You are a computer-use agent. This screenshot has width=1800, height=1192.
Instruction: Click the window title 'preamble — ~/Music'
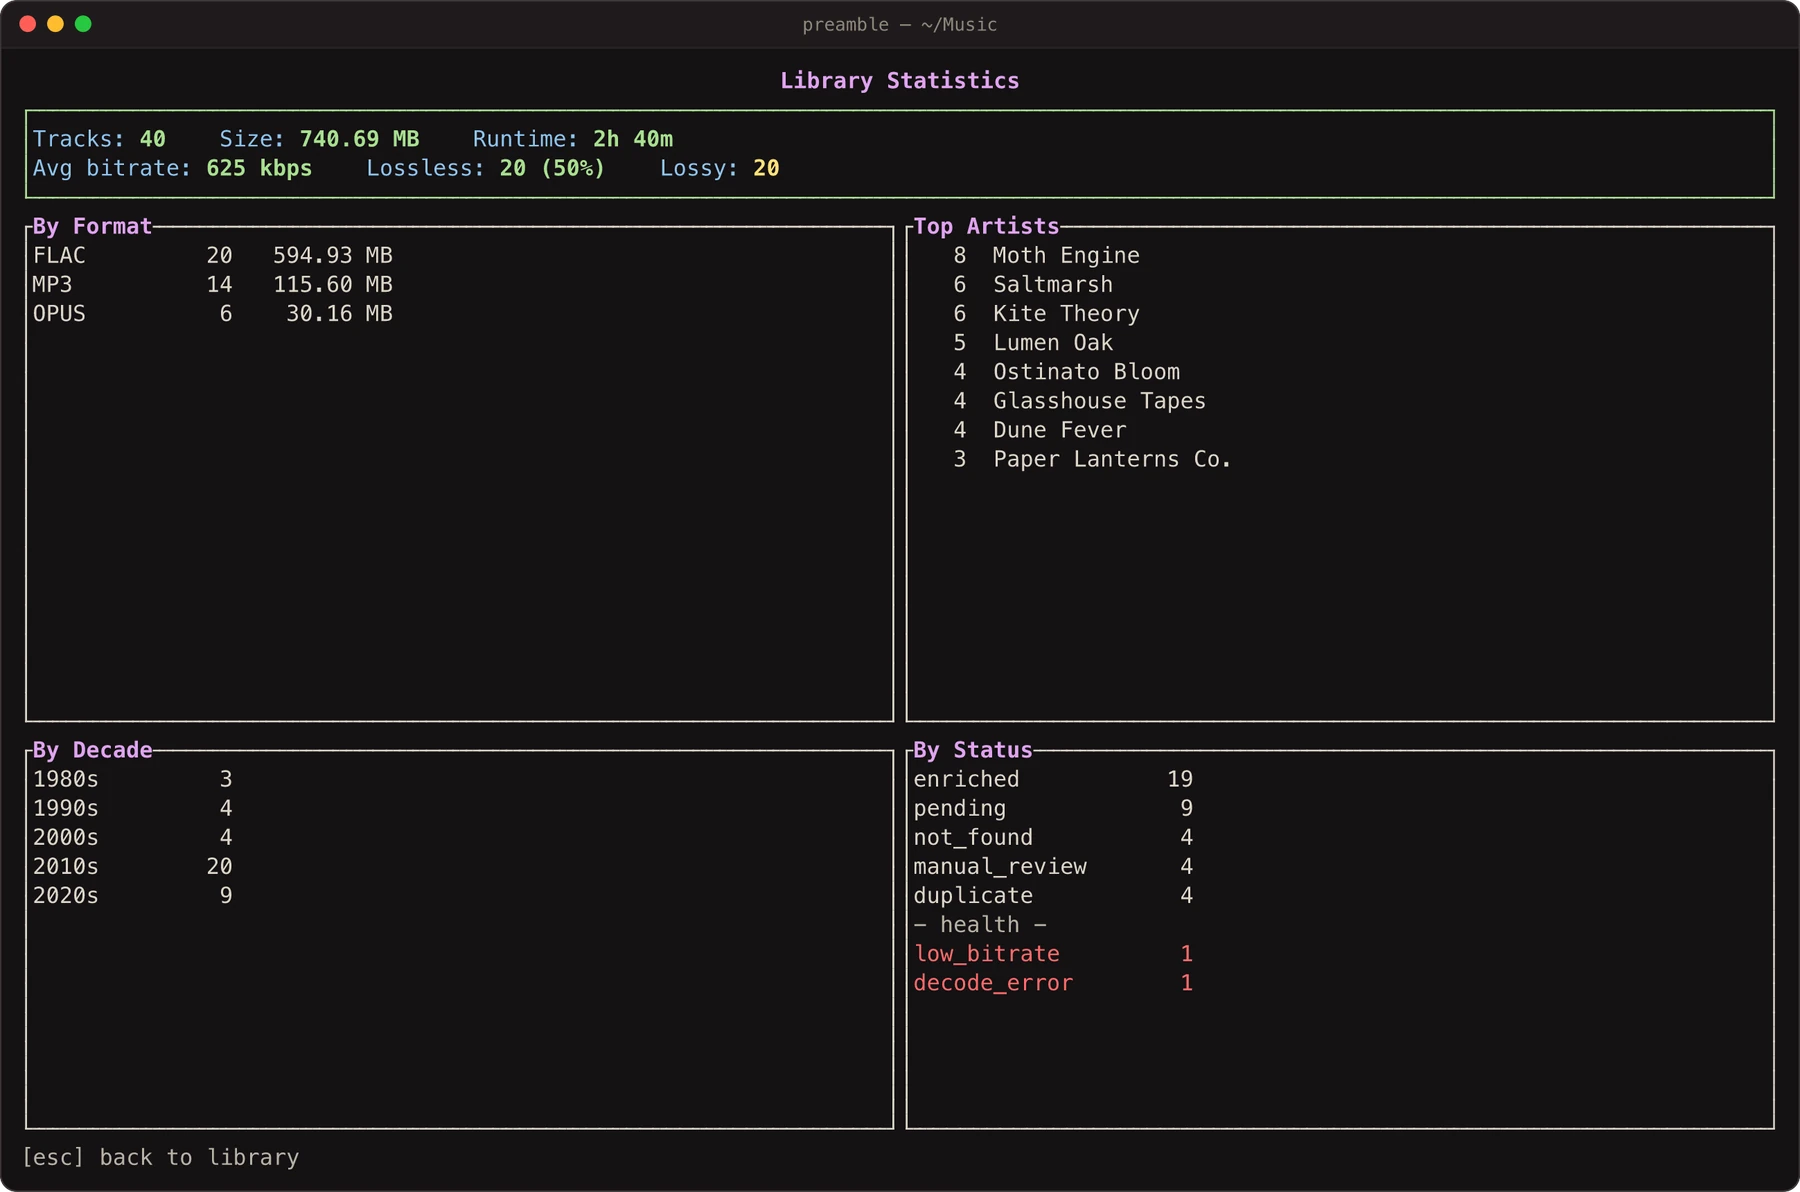[900, 24]
